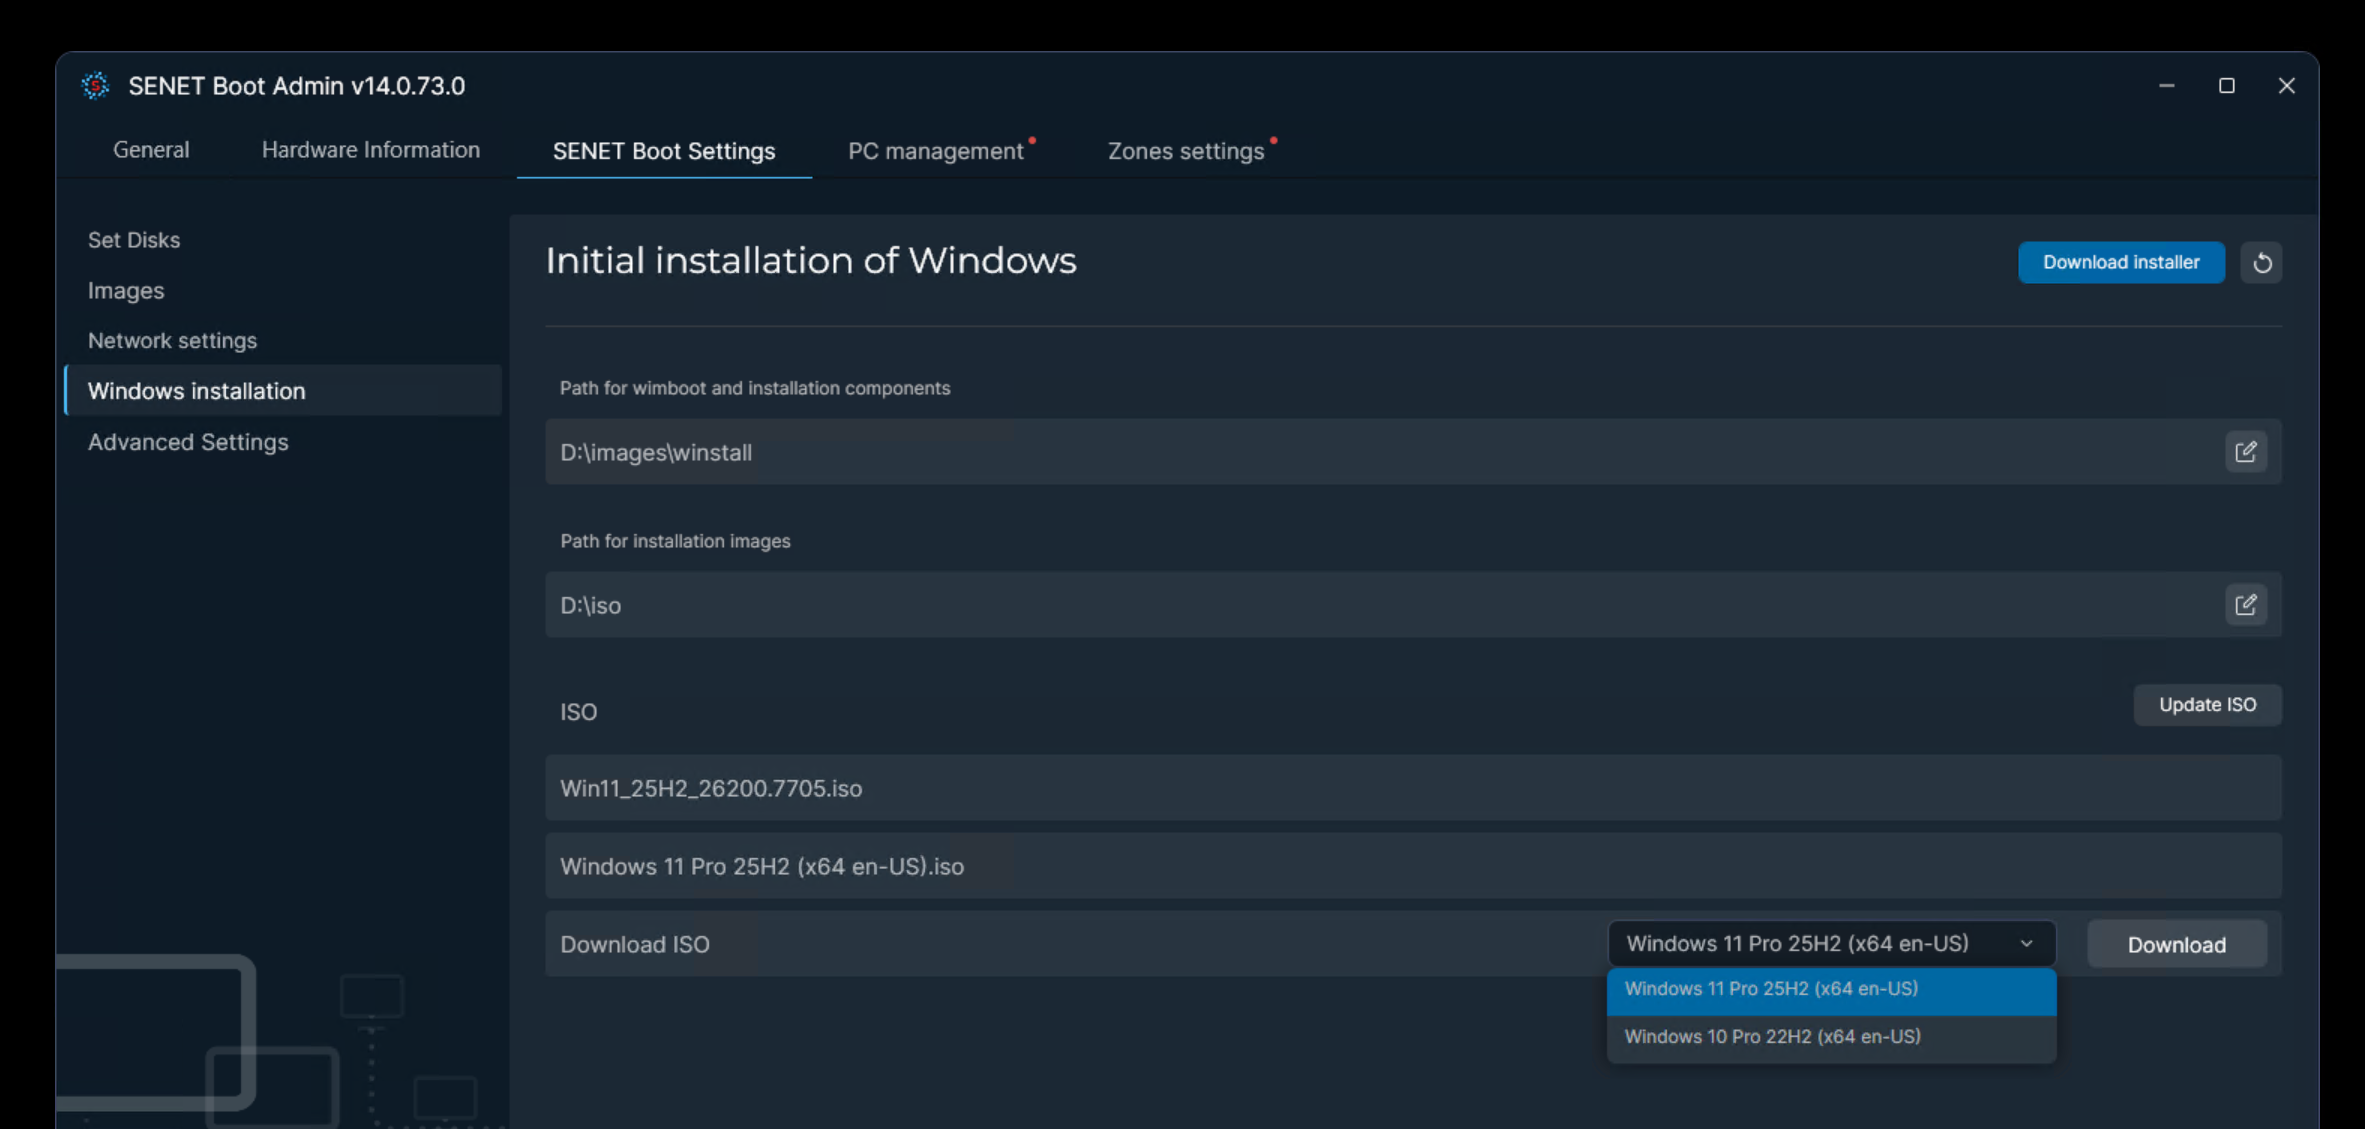Edit the installation images path icon
The height and width of the screenshot is (1129, 2365).
tap(2246, 605)
